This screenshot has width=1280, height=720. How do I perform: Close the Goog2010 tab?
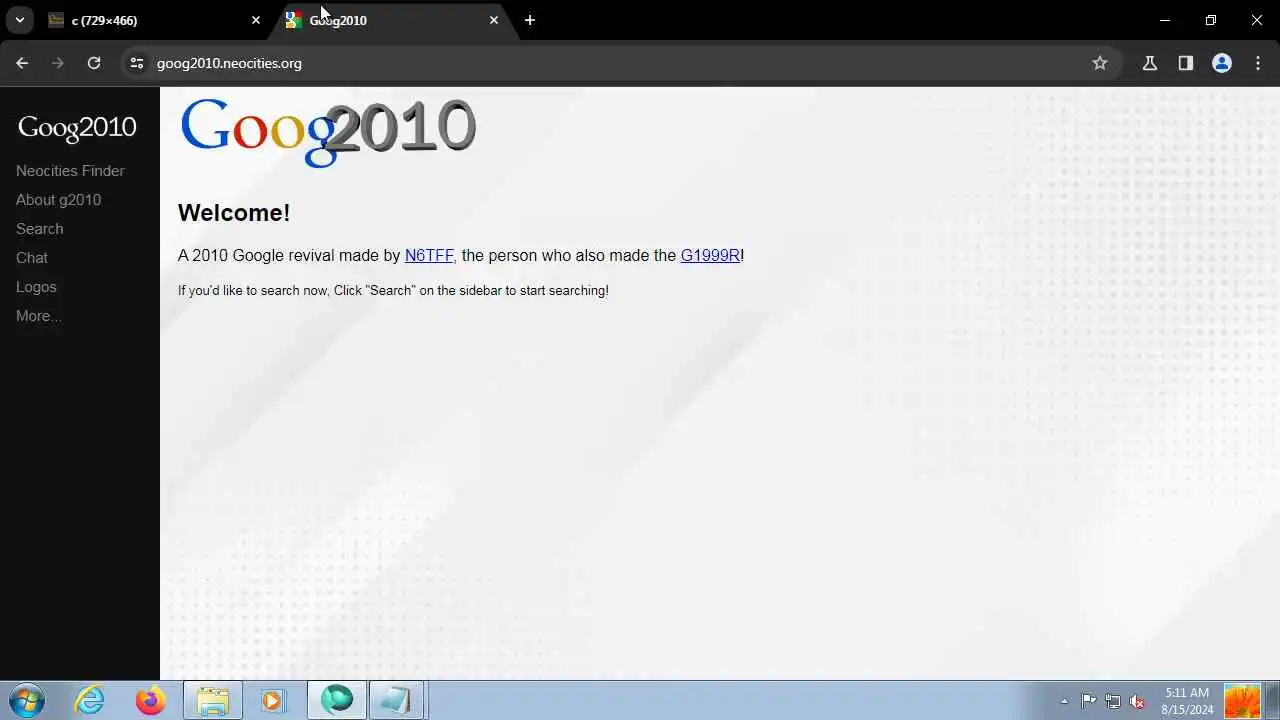[494, 20]
